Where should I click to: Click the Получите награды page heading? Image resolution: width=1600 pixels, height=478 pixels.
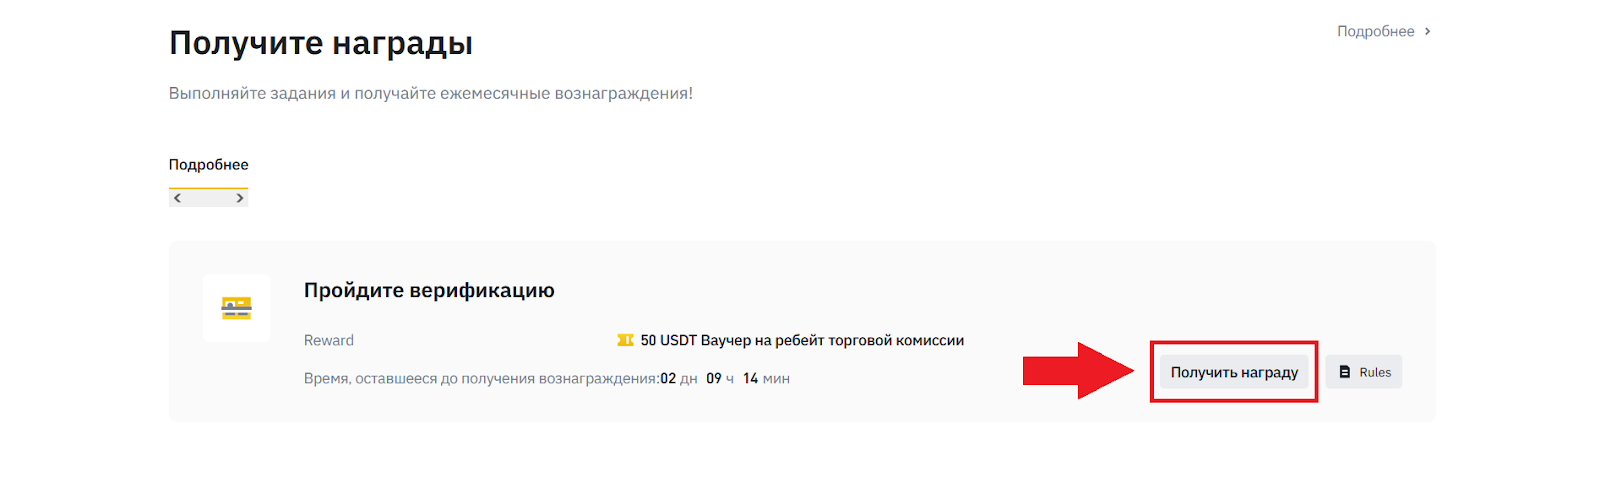(x=321, y=43)
